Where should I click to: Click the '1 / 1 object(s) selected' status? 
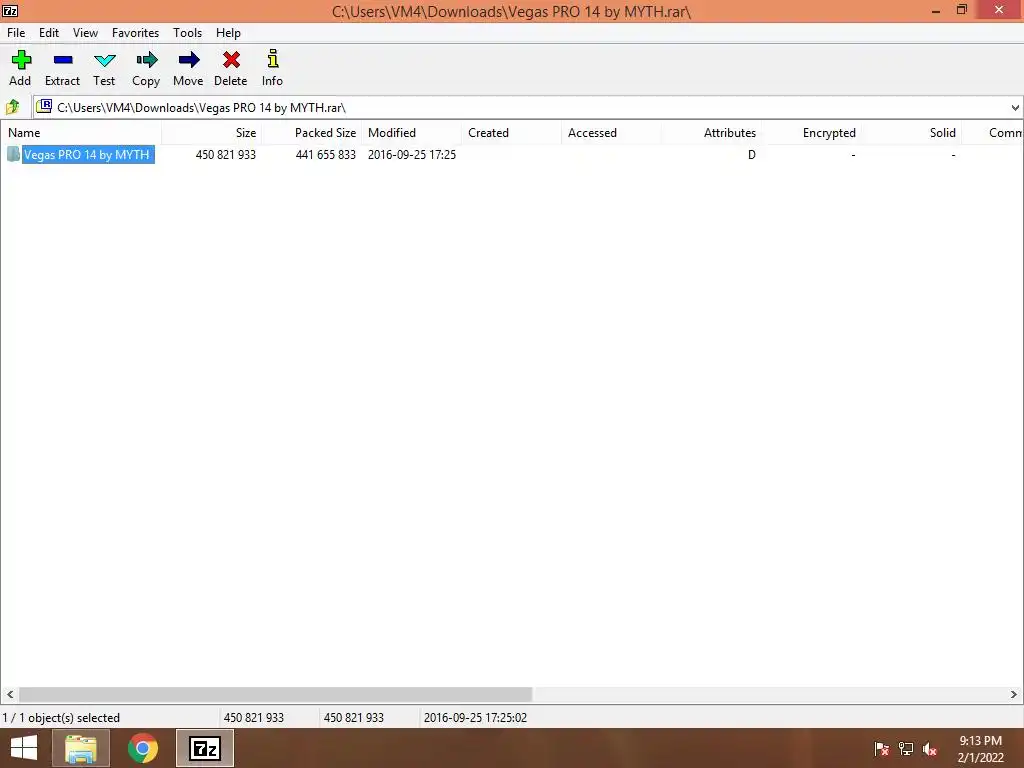point(61,718)
